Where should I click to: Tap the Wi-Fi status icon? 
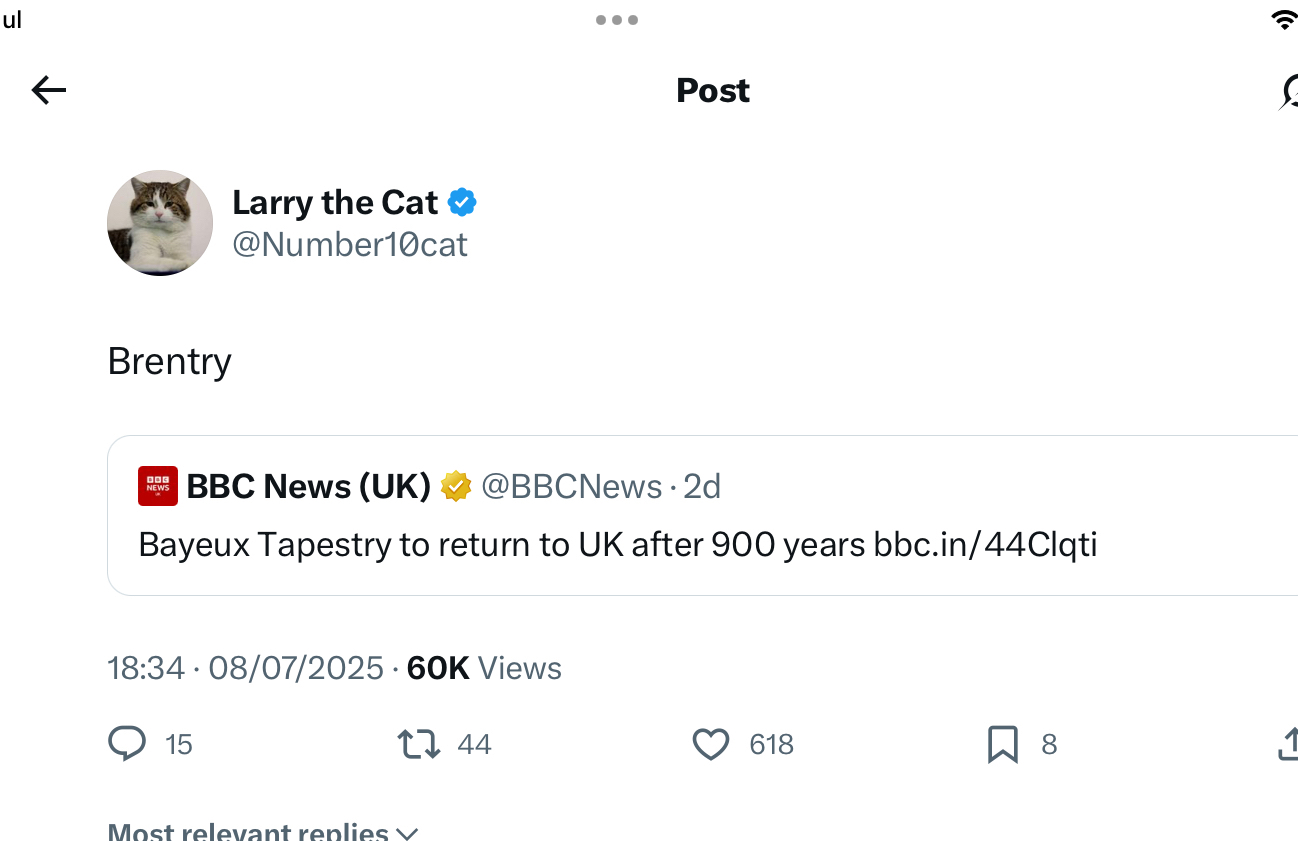click(1284, 20)
